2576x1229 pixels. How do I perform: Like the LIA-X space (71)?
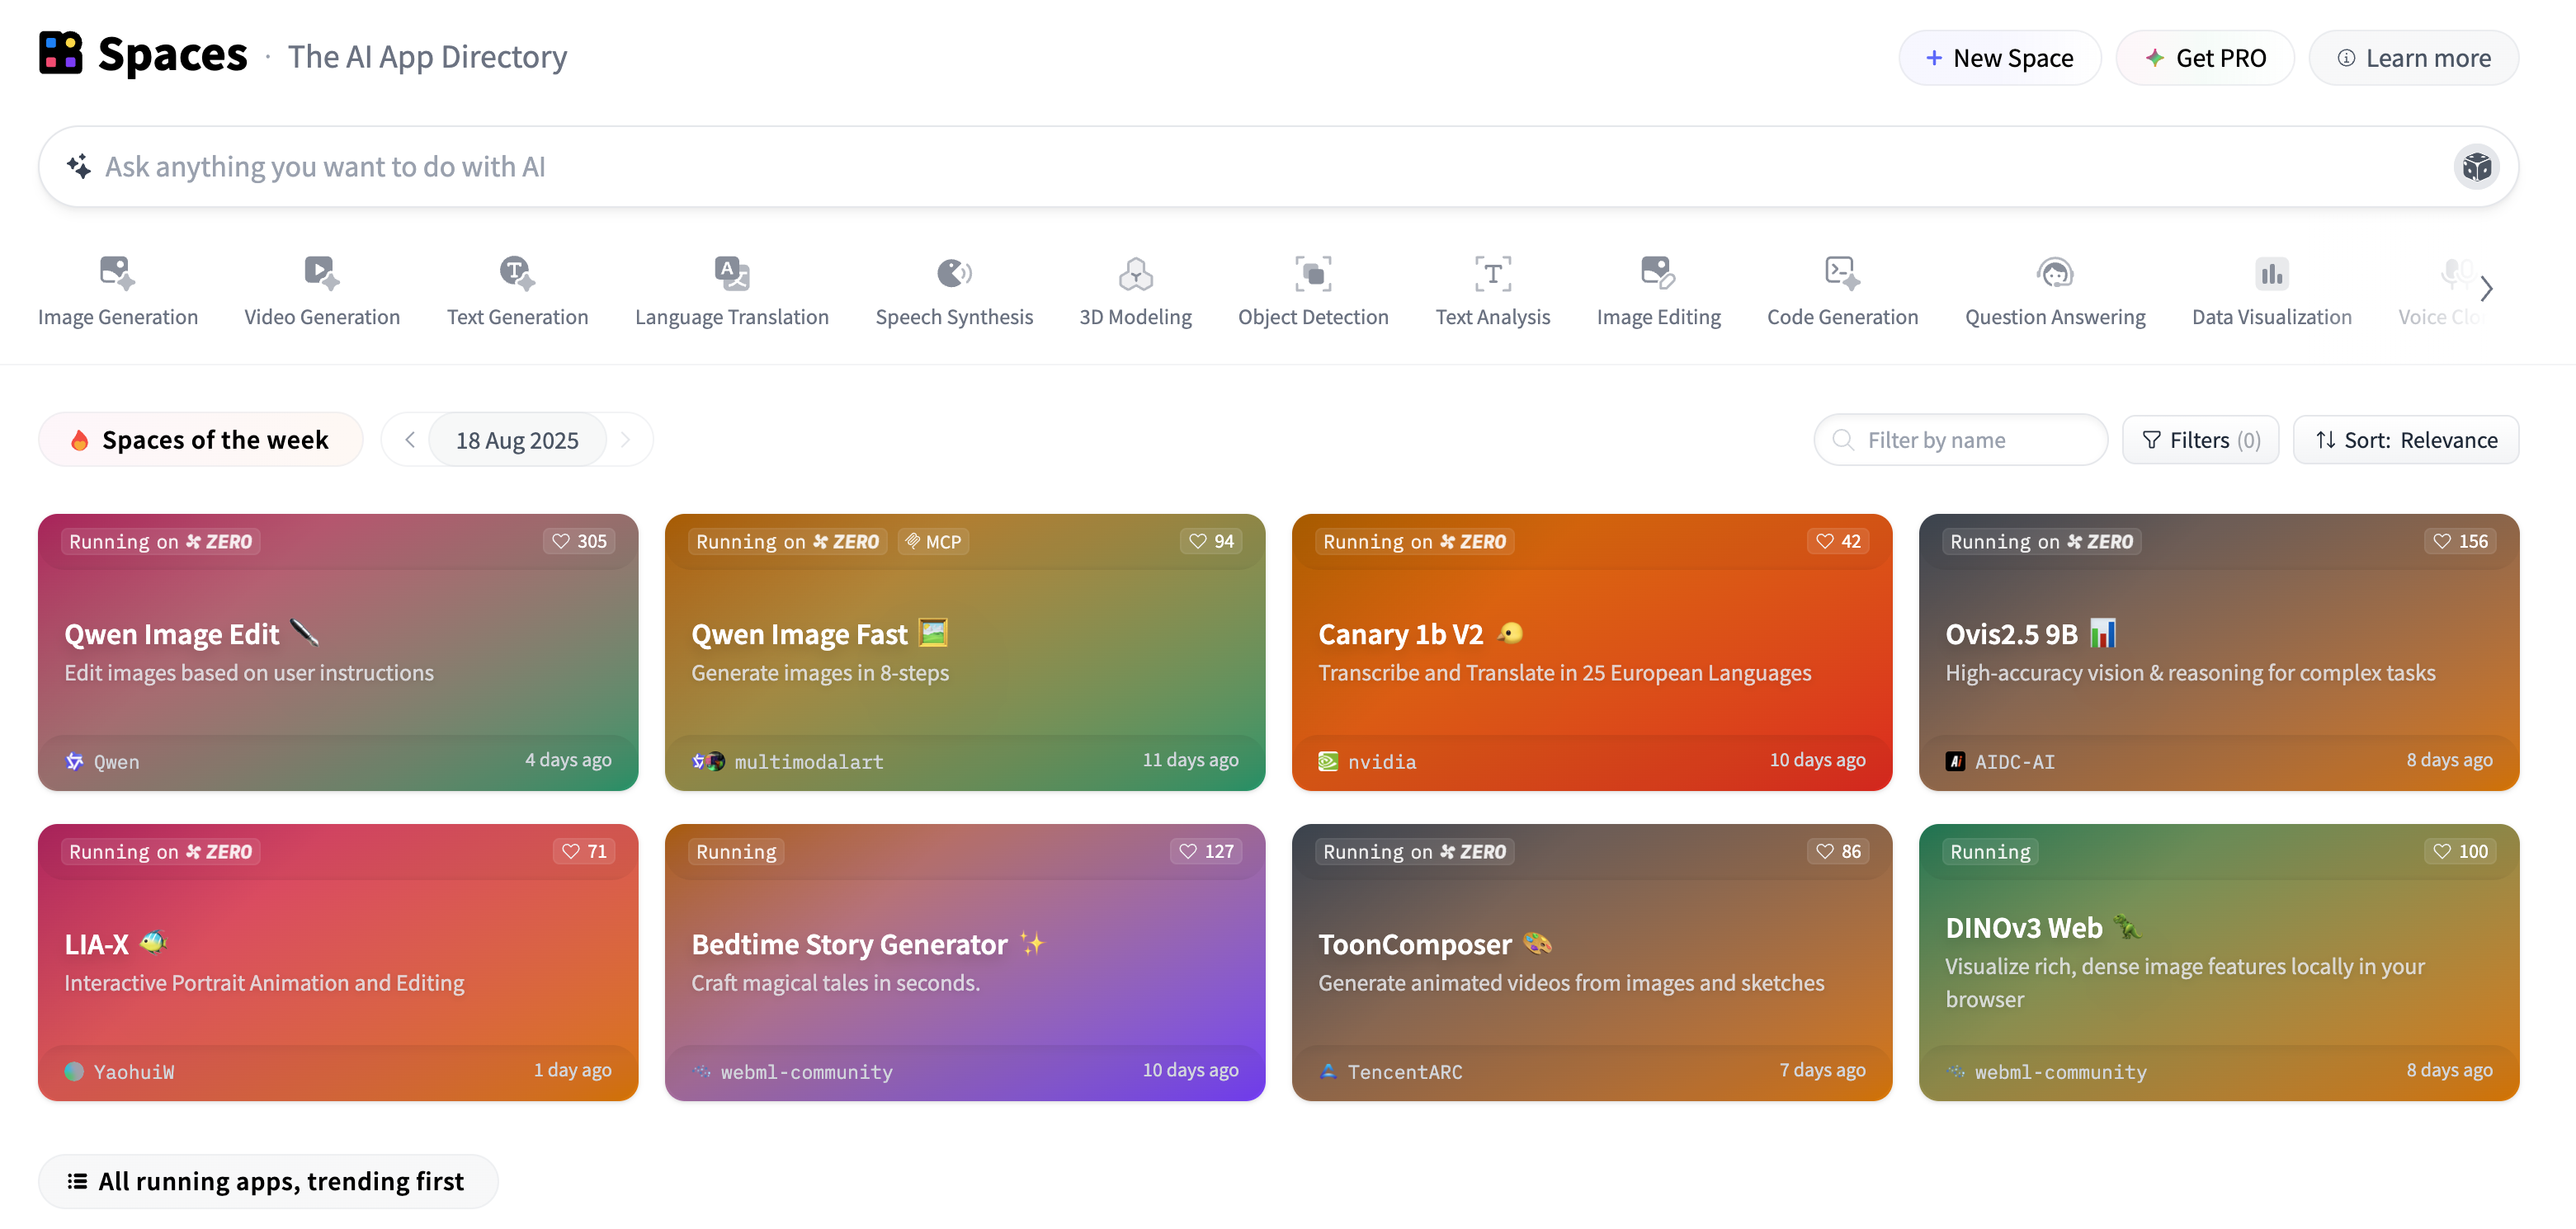584,851
